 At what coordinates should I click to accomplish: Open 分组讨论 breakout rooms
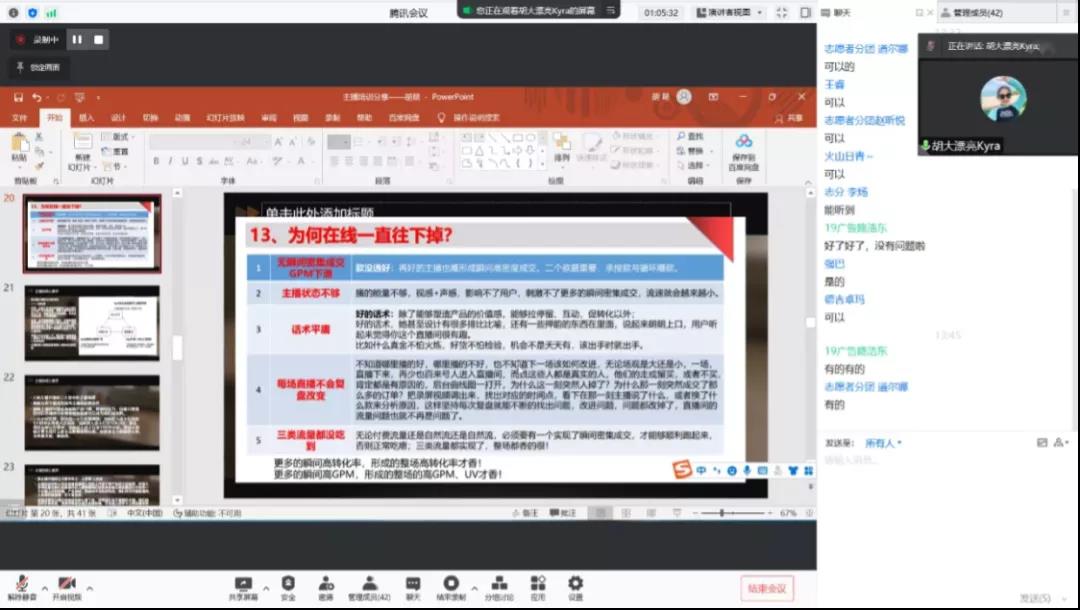tap(500, 585)
